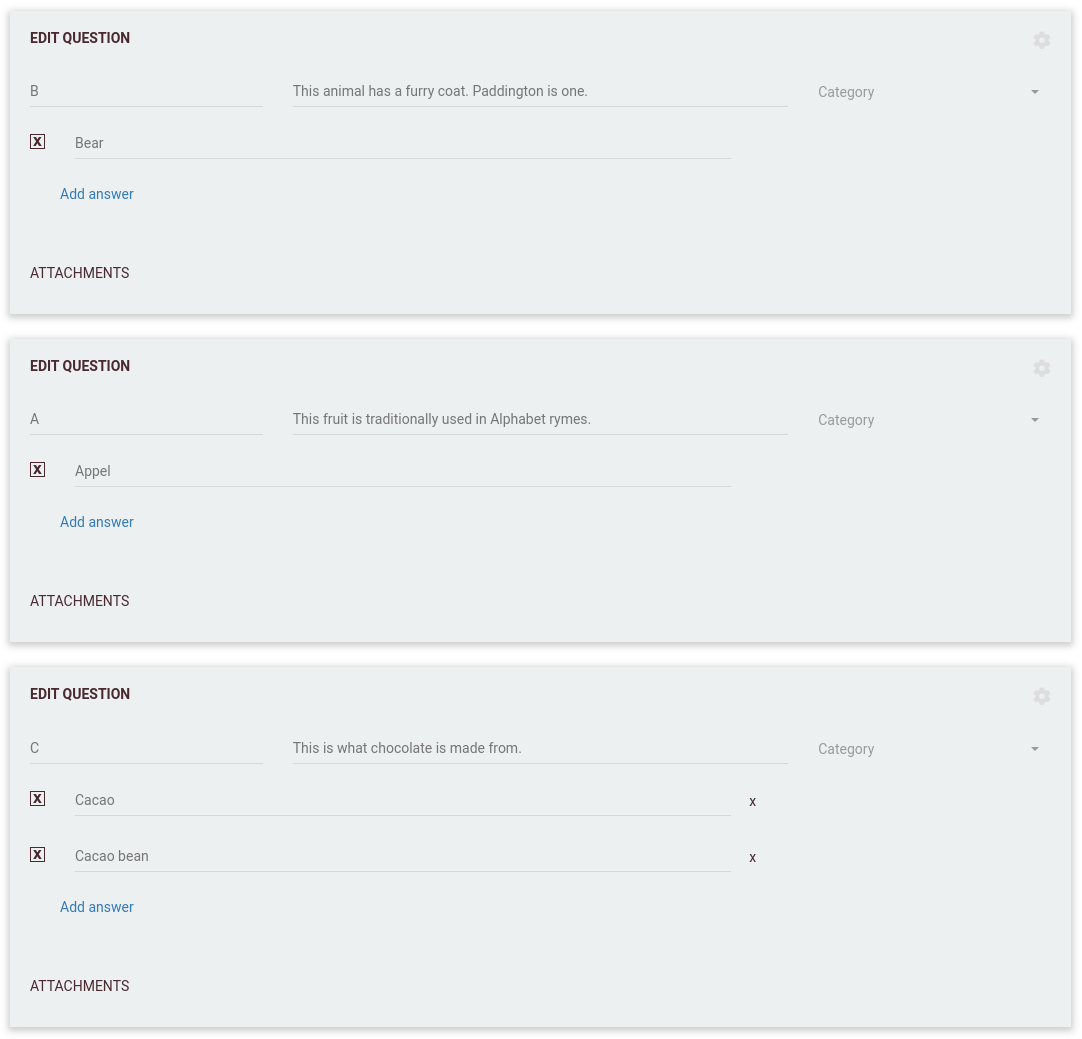
Task: Edit the question letter field B
Action: click(146, 91)
